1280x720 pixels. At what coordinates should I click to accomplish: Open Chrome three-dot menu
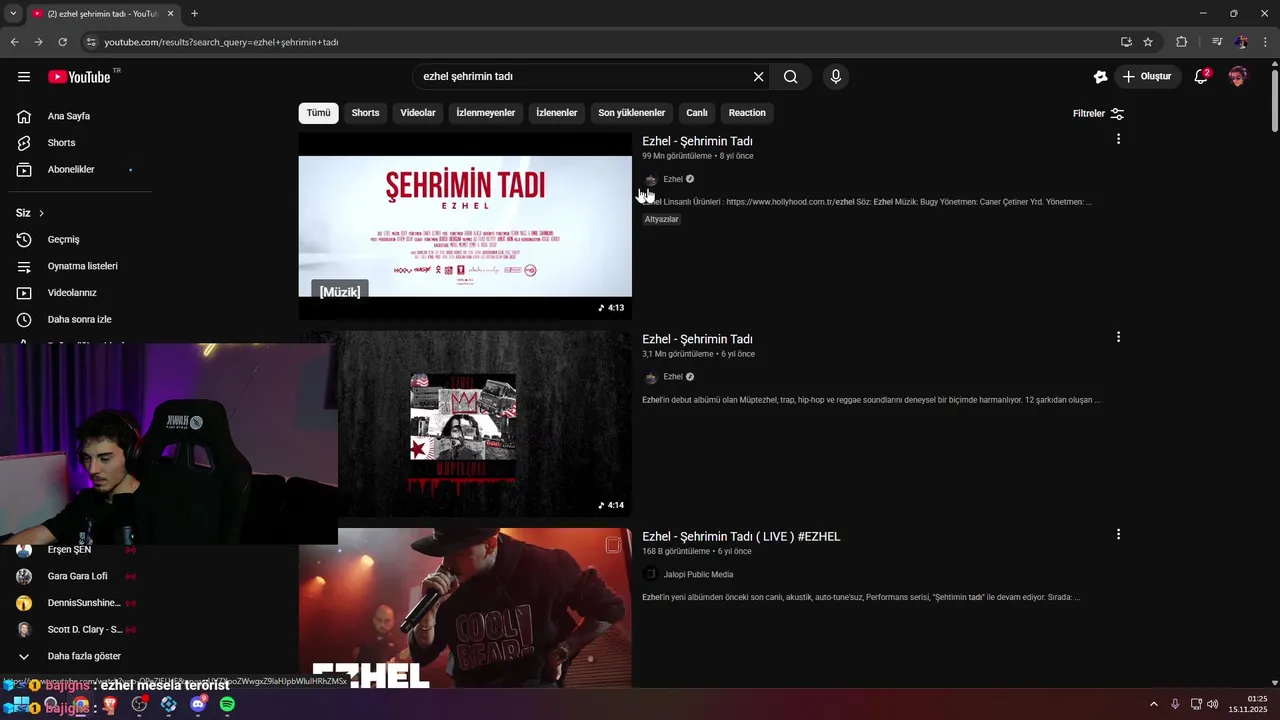click(1265, 42)
